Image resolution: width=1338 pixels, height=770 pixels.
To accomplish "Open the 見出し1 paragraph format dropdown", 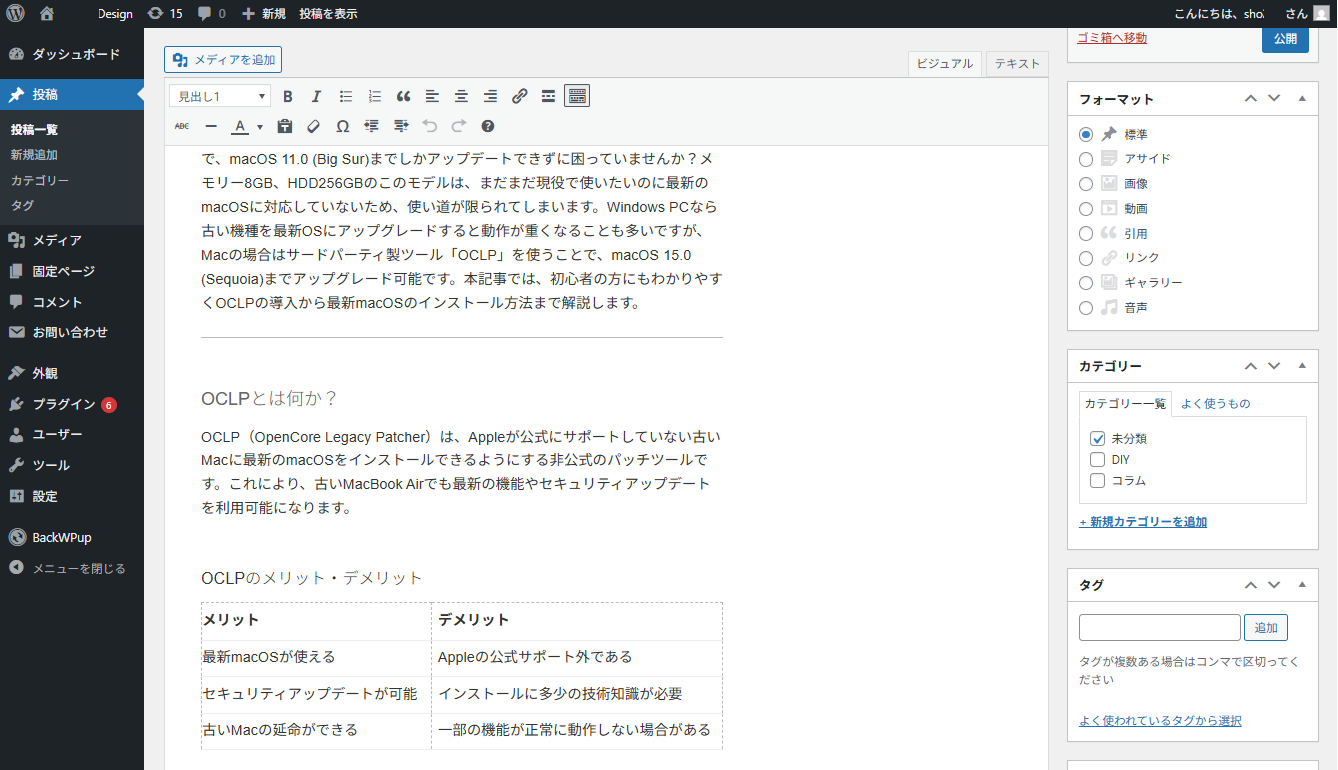I will coord(220,96).
